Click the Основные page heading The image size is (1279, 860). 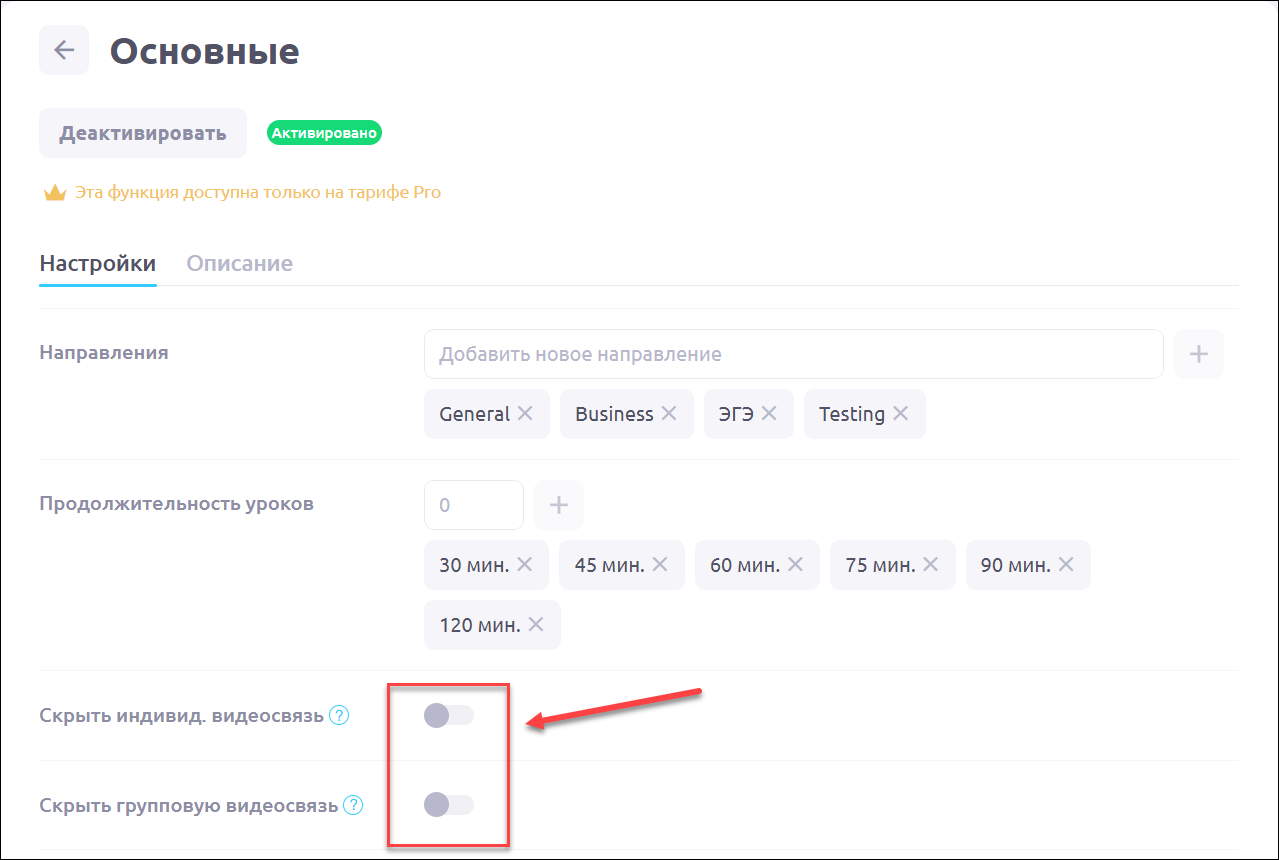(x=204, y=51)
